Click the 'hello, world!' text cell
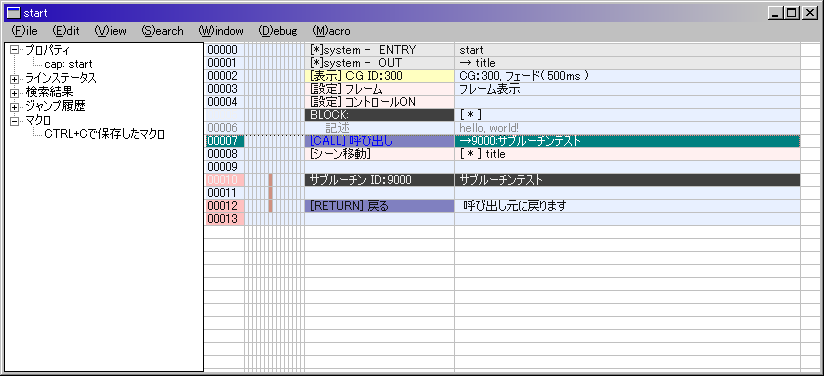 (x=627, y=128)
